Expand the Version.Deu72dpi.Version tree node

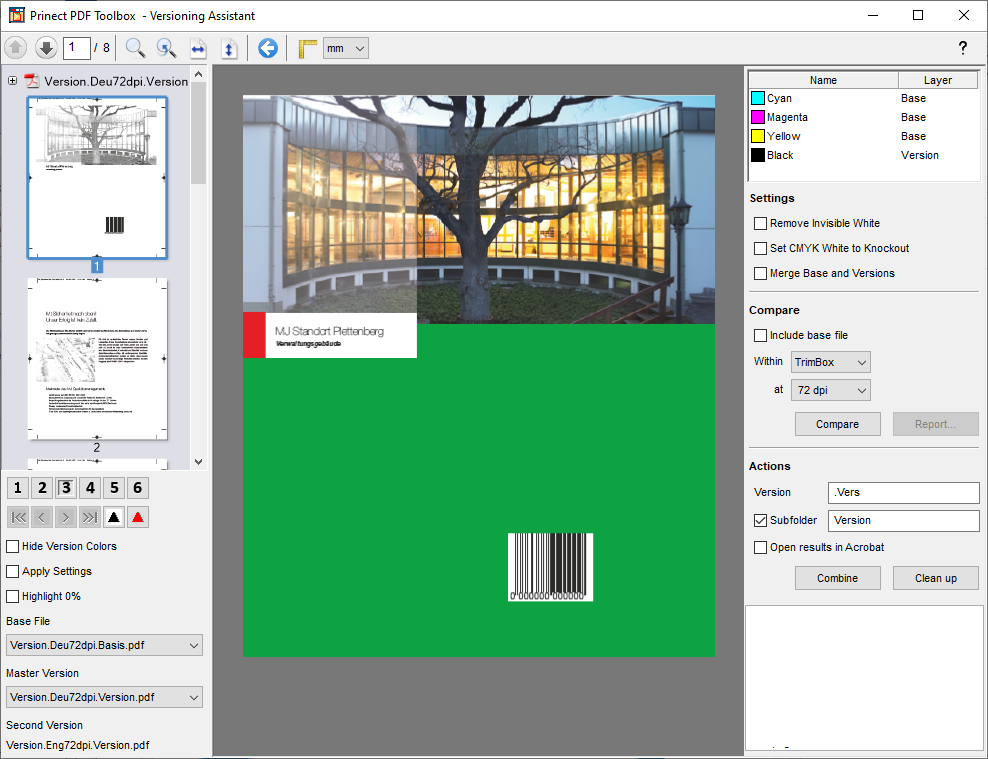pyautogui.click(x=13, y=81)
